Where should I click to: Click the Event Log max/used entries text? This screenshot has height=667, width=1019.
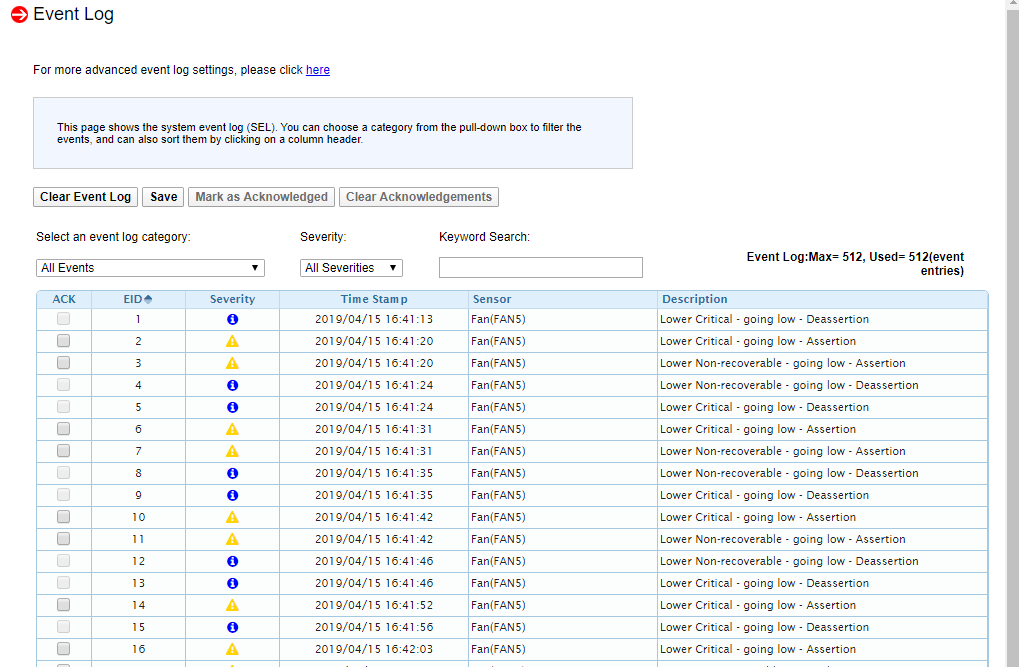[x=855, y=263]
